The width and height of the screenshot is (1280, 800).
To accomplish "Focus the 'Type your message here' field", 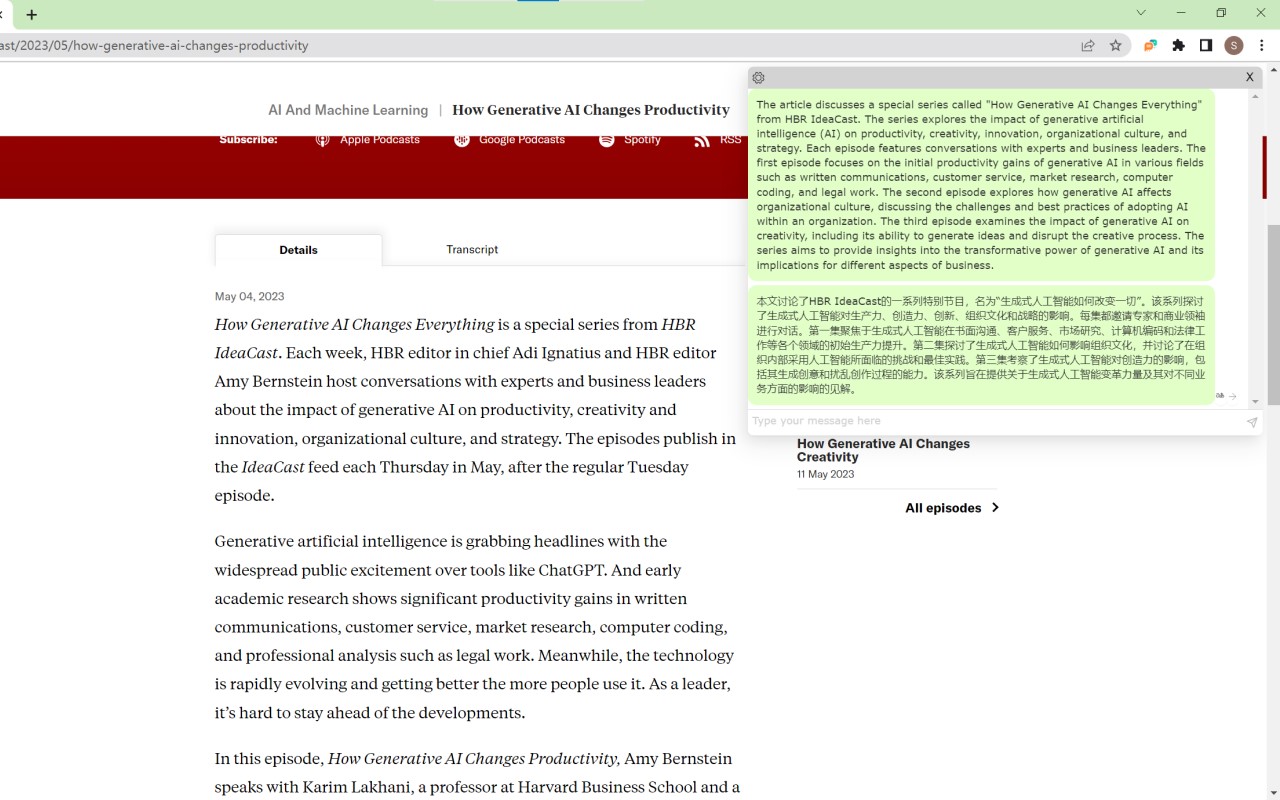I will point(995,421).
